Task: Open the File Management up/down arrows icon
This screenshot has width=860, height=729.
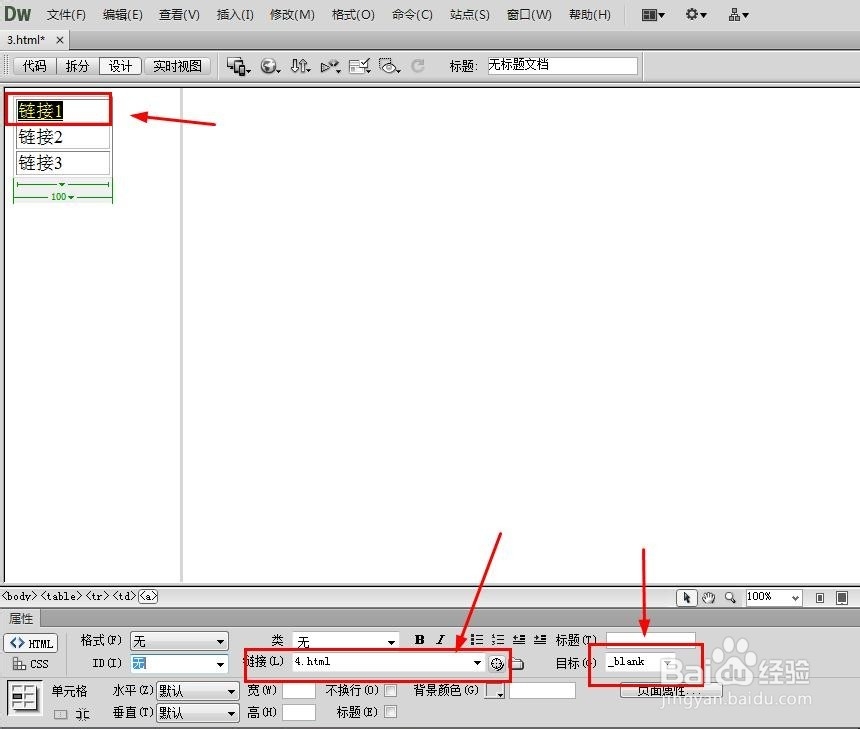Action: pyautogui.click(x=300, y=66)
